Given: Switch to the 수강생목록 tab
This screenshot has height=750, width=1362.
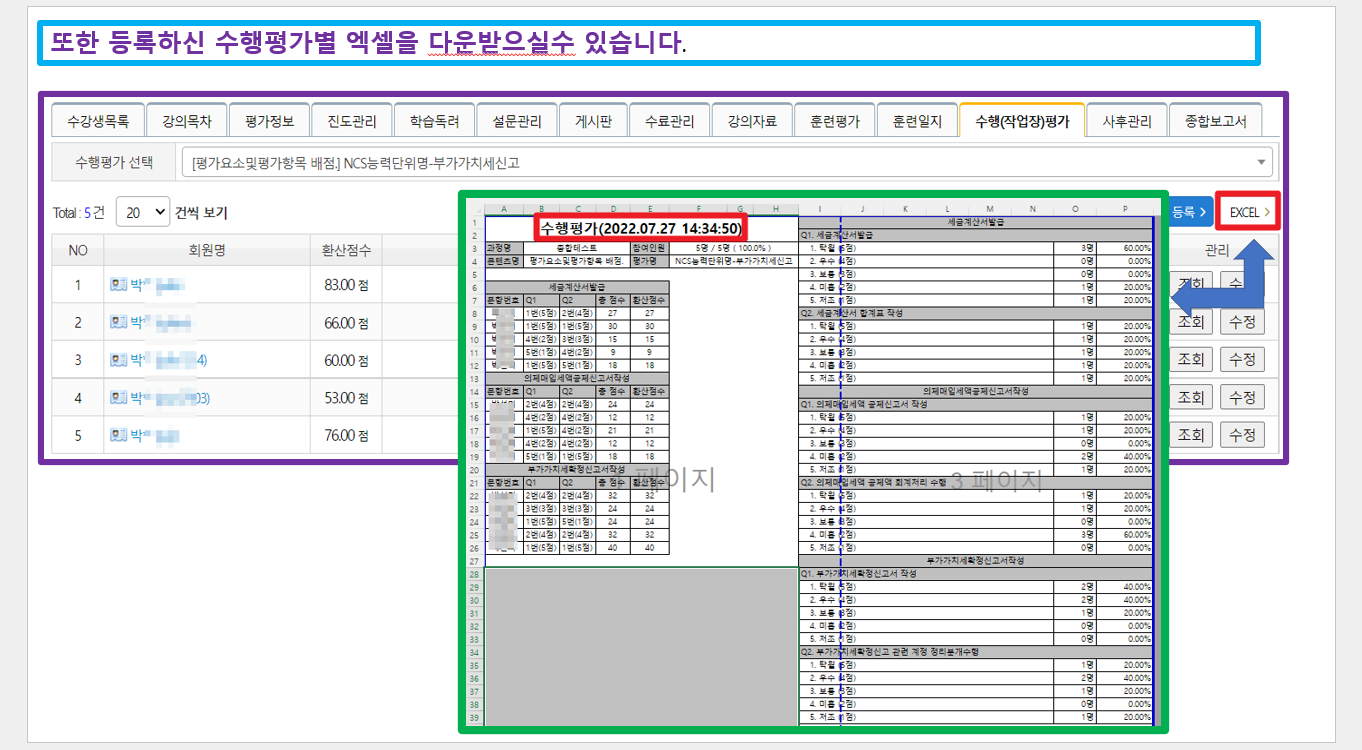Looking at the screenshot, I should pos(98,122).
